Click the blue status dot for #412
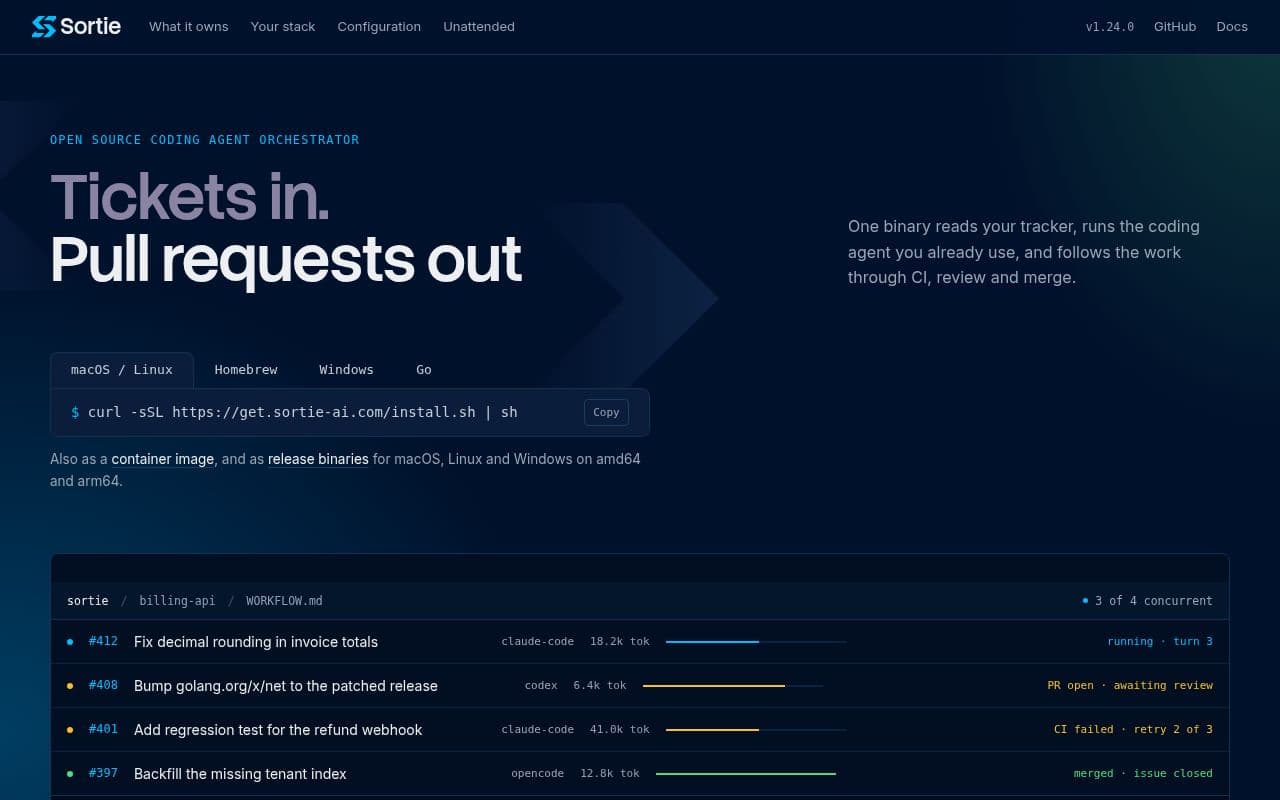 coord(70,642)
